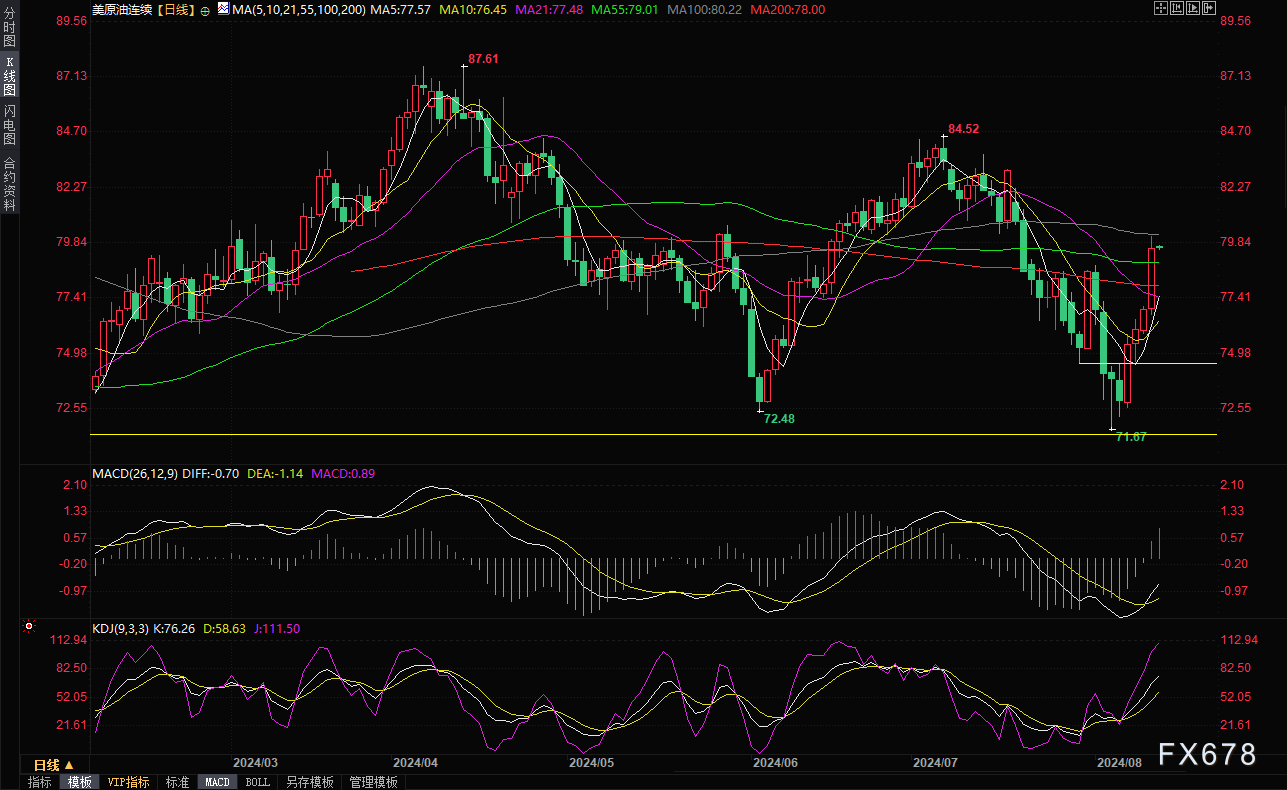
Task: Select the 指标 tab in bottom bar
Action: click(39, 782)
